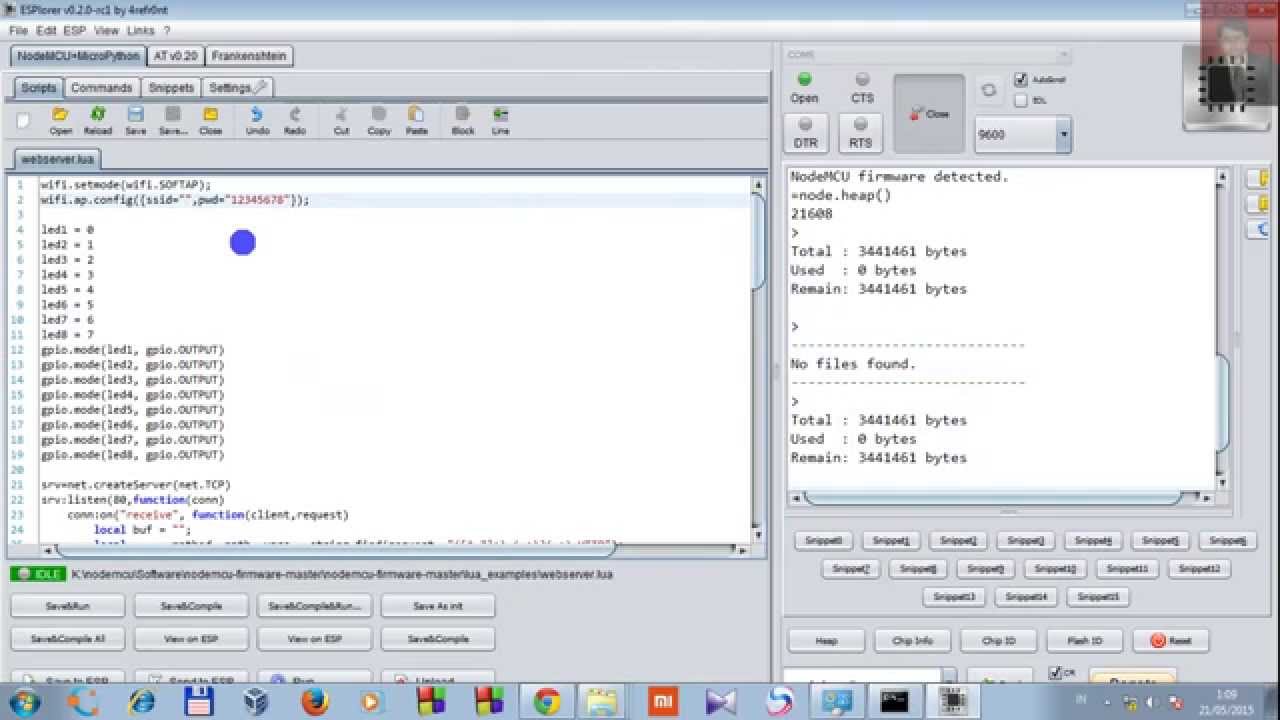Open the Edit menu

[47, 31]
